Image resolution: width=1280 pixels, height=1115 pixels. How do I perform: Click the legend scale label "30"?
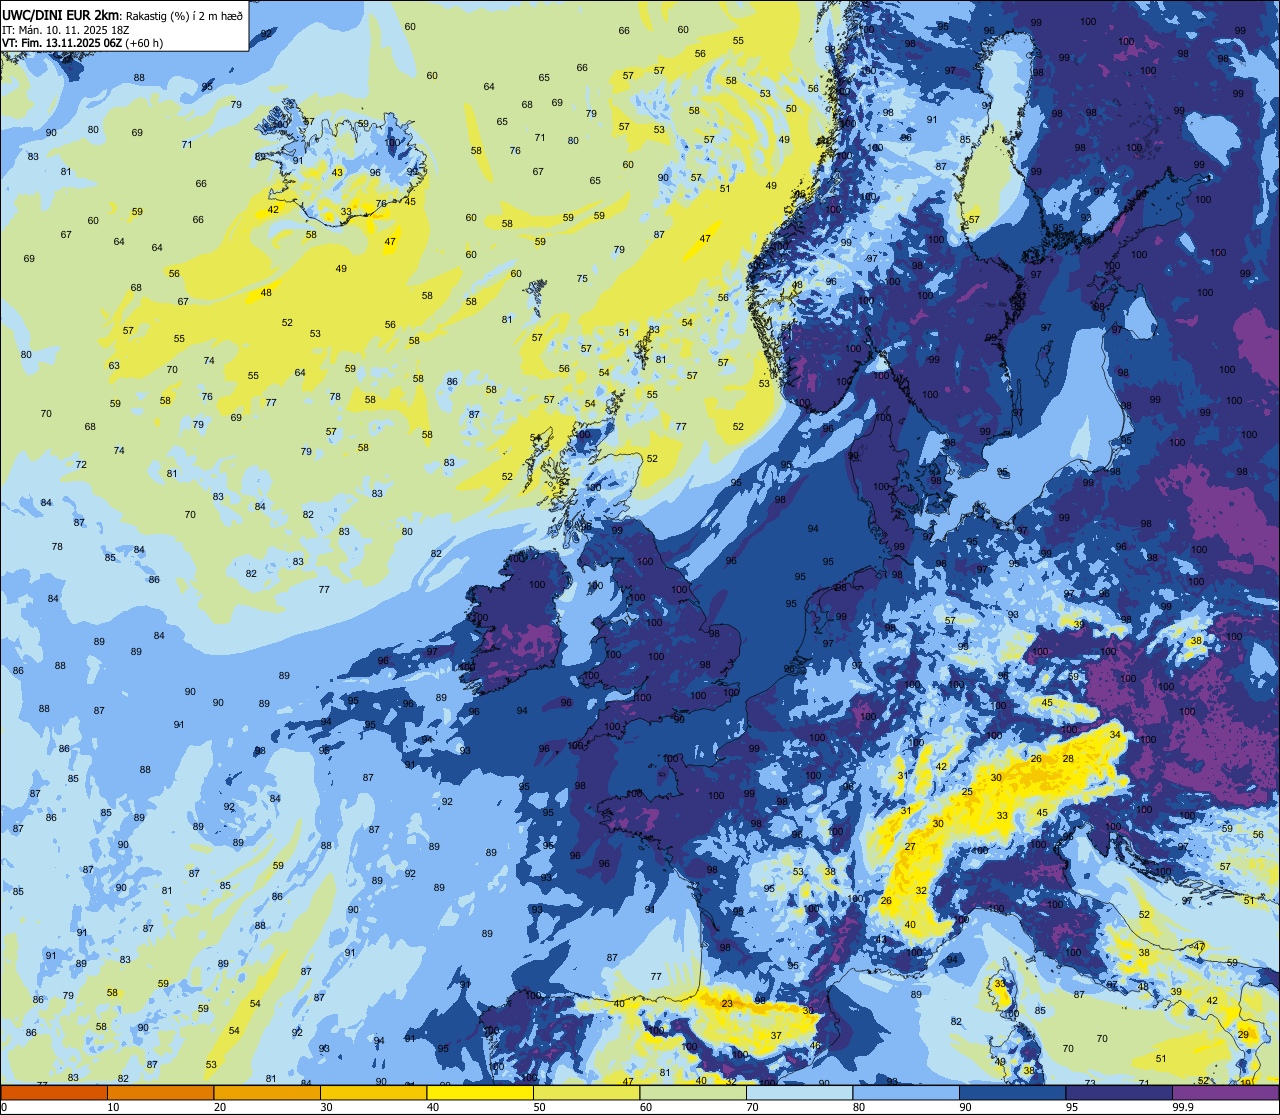[326, 1108]
